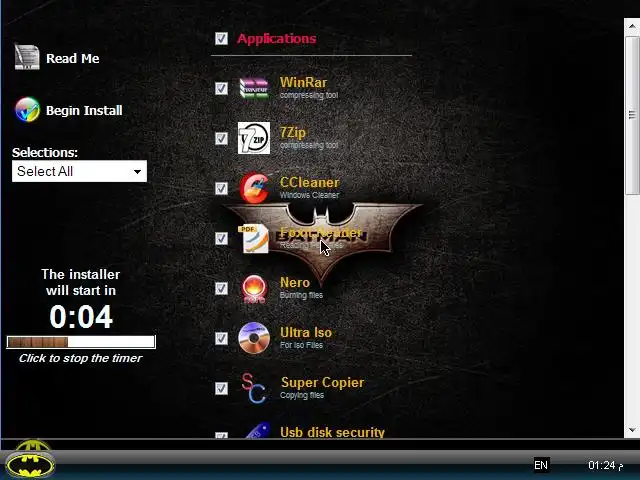The height and width of the screenshot is (480, 640).
Task: Select the Usb disk security label
Action: point(332,432)
